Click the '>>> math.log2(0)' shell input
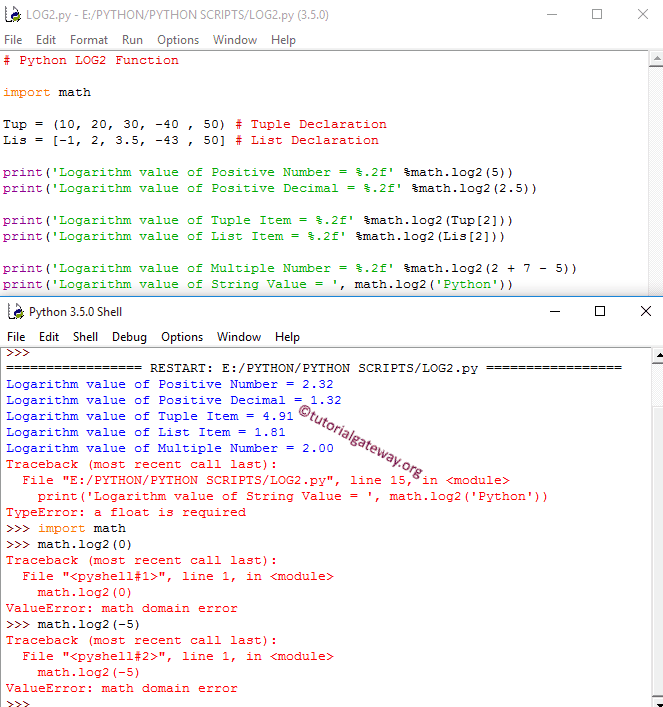The height and width of the screenshot is (707, 663). 69,544
